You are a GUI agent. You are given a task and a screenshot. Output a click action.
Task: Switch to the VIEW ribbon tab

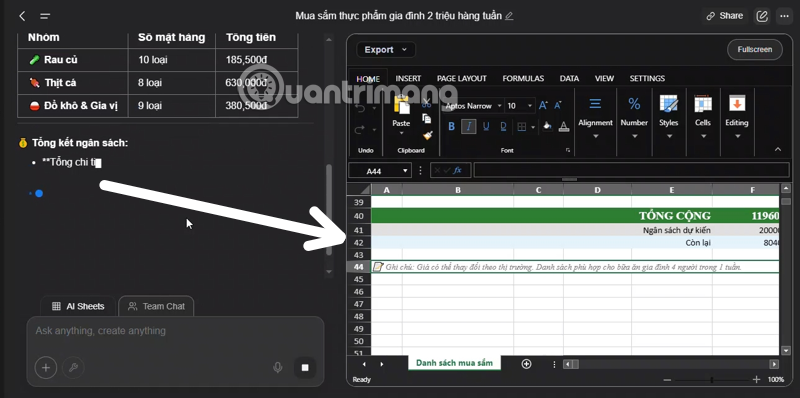click(x=604, y=79)
